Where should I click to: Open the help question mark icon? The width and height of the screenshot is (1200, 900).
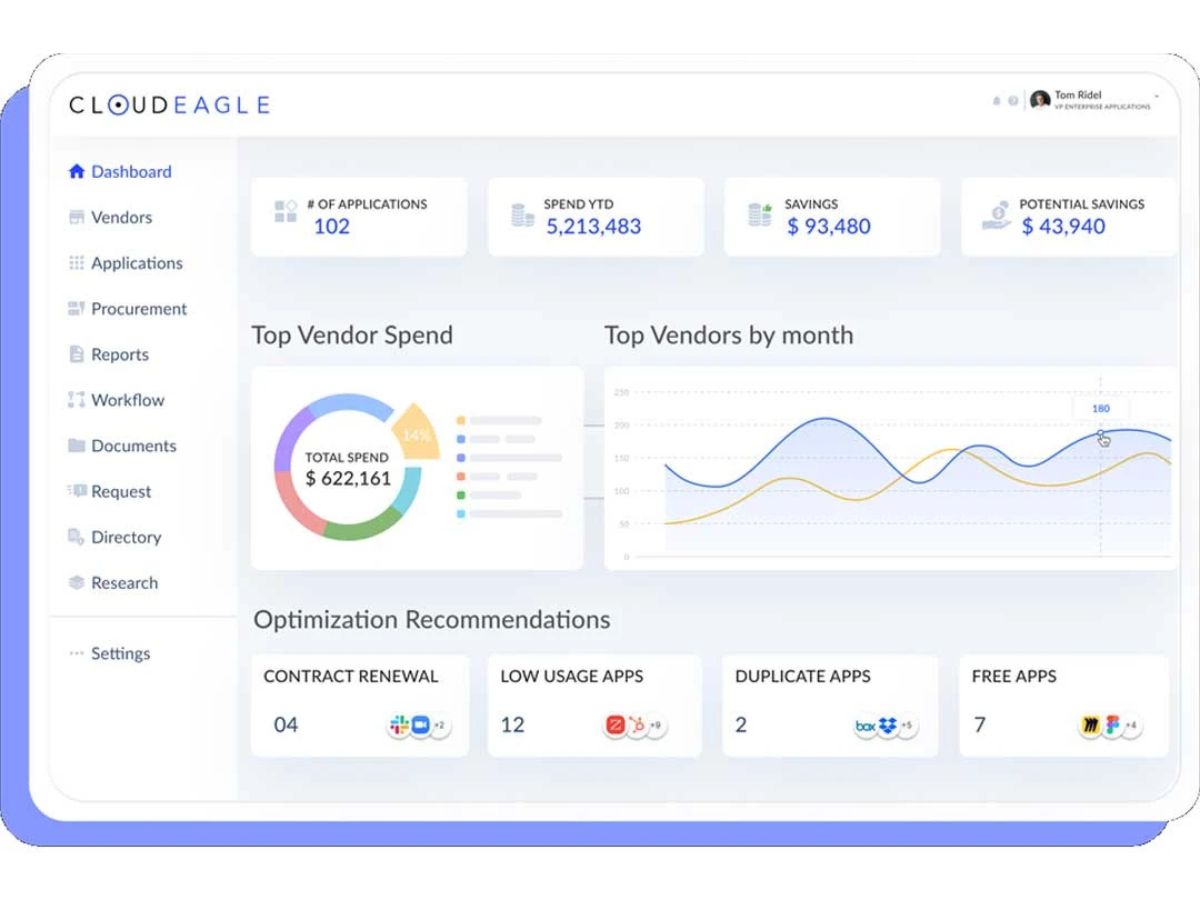[1013, 101]
